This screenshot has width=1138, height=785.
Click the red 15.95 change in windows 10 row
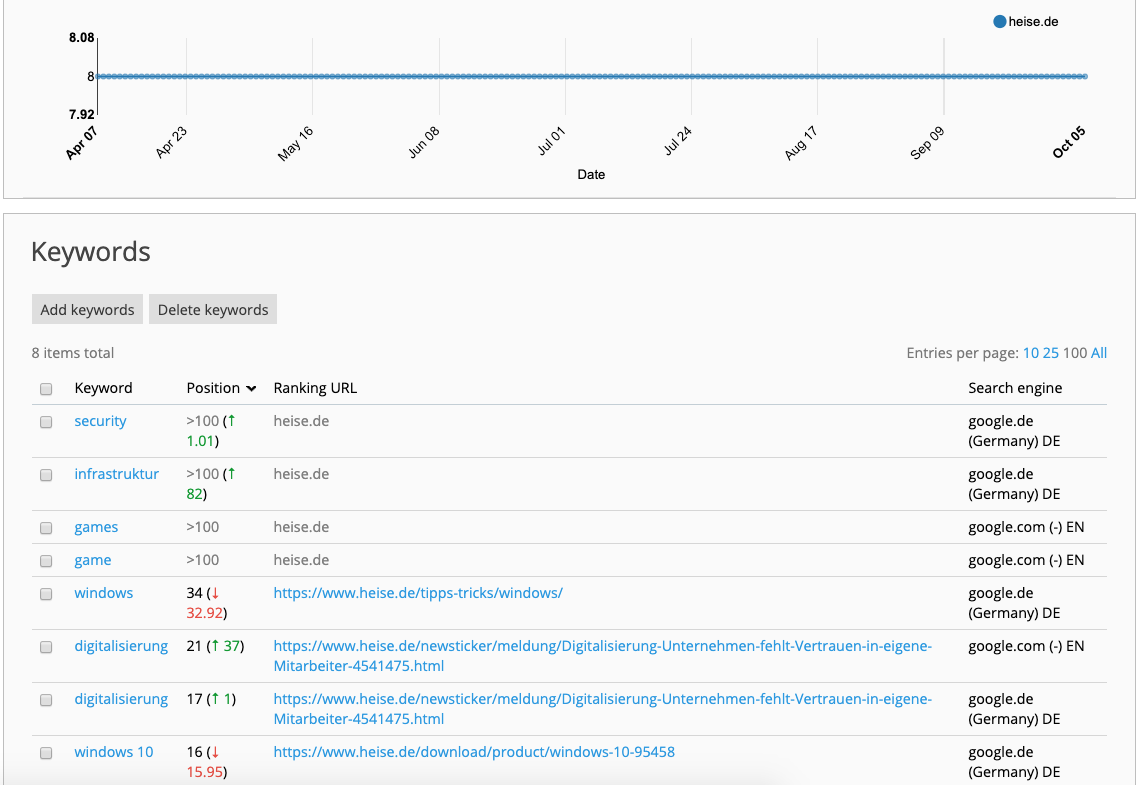pos(205,772)
